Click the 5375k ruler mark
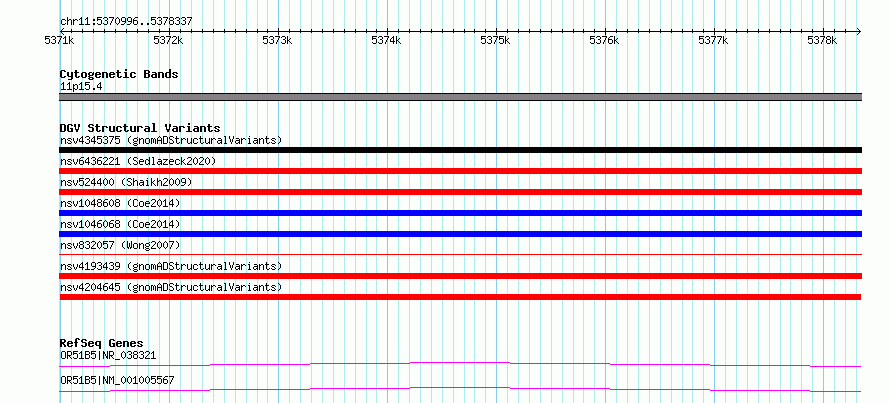The image size is (890, 403). click(x=496, y=41)
